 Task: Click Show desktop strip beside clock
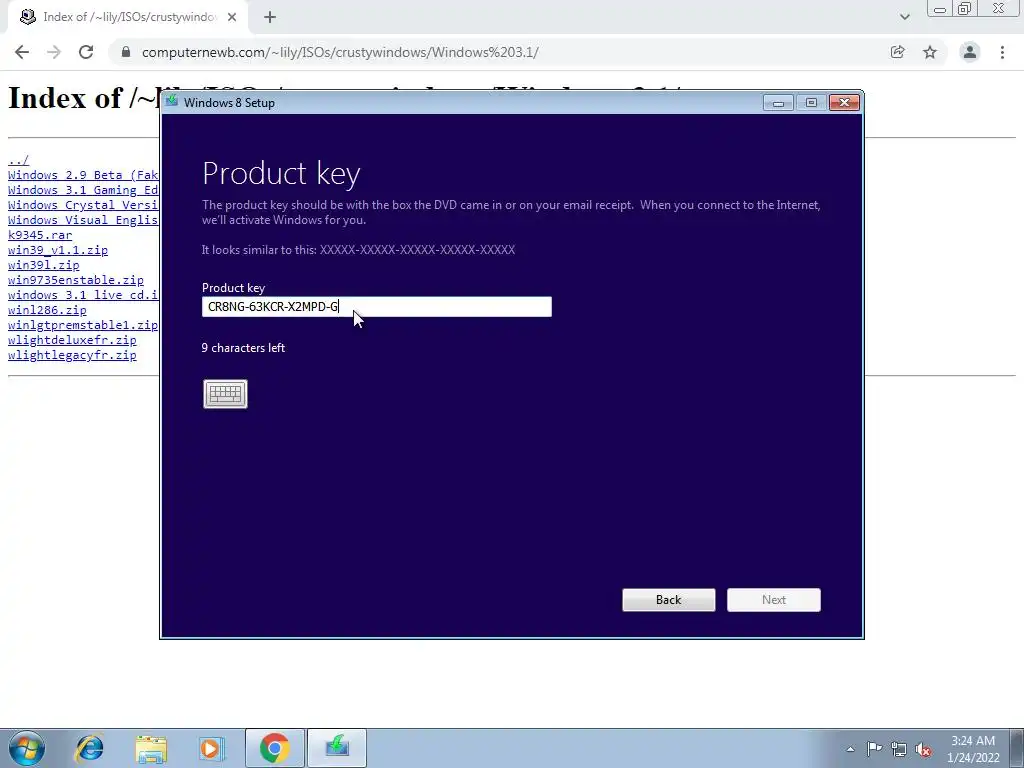pyautogui.click(x=1019, y=748)
